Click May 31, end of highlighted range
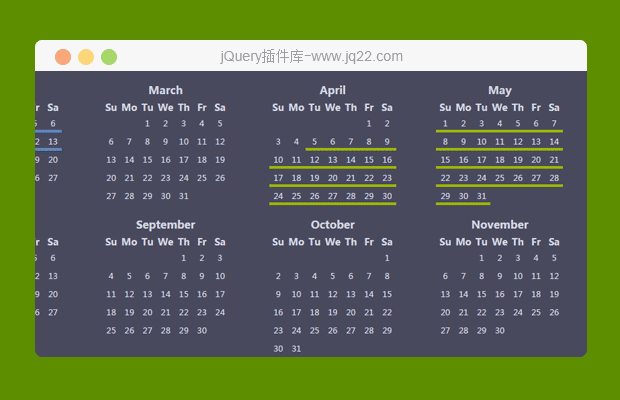Viewport: 620px width, 400px height. click(482, 196)
